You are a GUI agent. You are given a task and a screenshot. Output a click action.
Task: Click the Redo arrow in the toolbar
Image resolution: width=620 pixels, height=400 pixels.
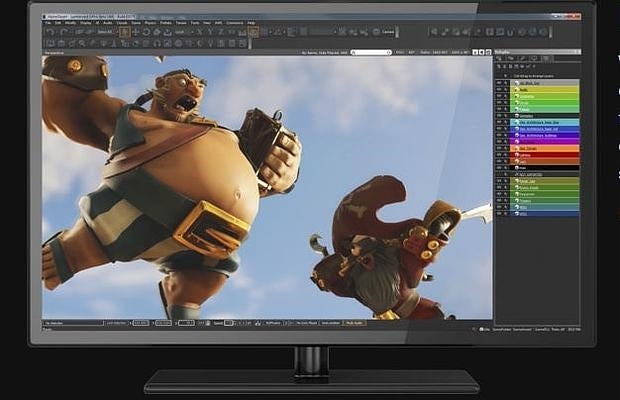(63, 32)
